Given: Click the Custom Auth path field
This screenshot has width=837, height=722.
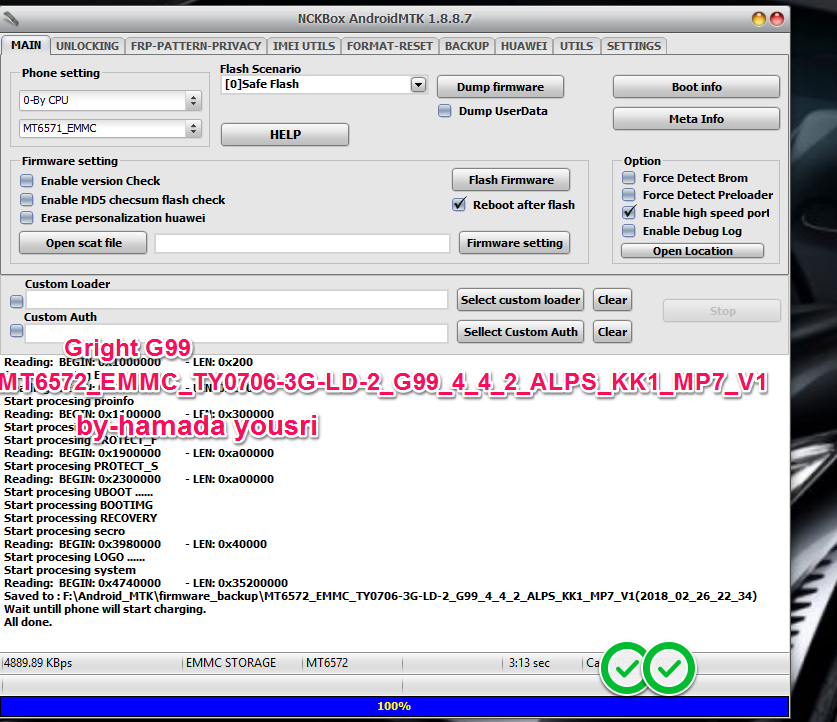Looking at the screenshot, I should pyautogui.click(x=237, y=333).
